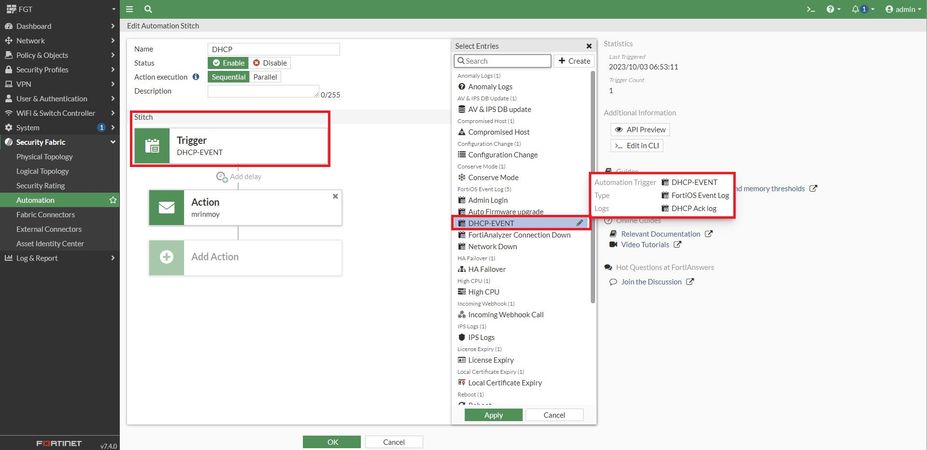Edit DHCP-EVENT with the pencil icon
Screen dimensions: 927x450
580,223
